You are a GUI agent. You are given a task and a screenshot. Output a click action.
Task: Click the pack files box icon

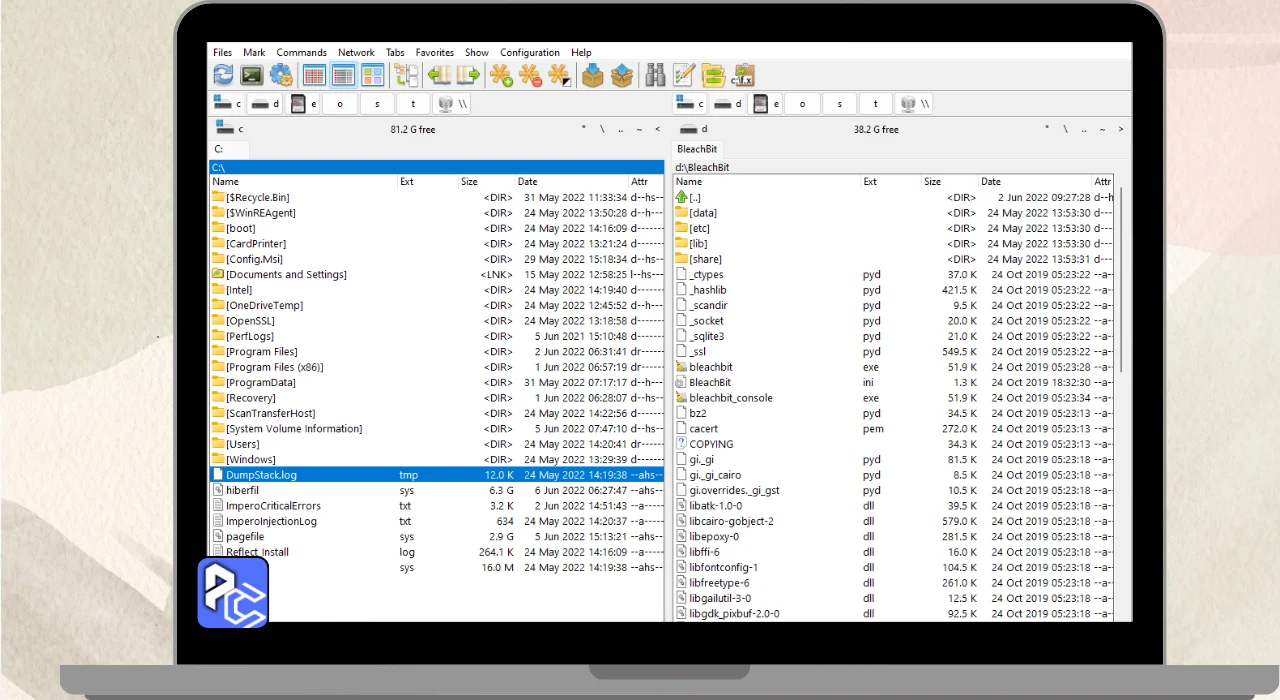[x=593, y=75]
